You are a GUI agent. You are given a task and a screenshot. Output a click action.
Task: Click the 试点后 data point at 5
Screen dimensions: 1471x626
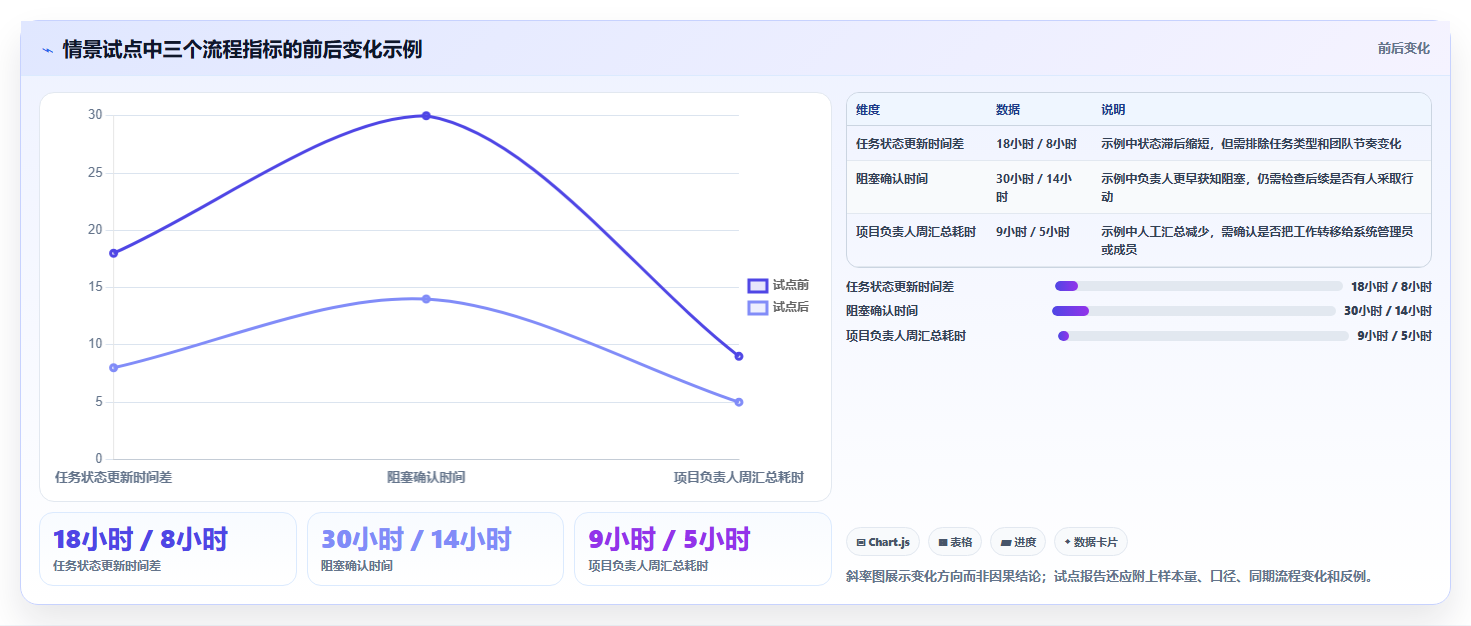(x=739, y=402)
